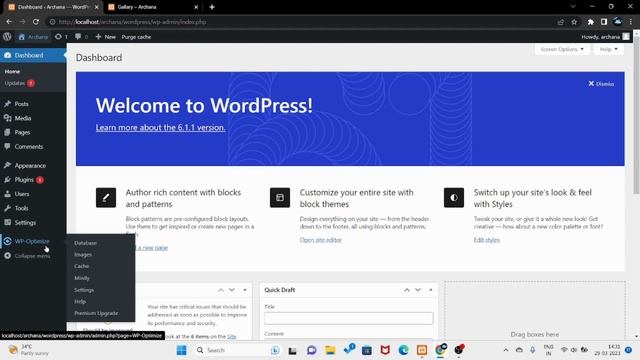Open the Media menu icon
Viewport: 640px width, 360px height.
coord(7,118)
